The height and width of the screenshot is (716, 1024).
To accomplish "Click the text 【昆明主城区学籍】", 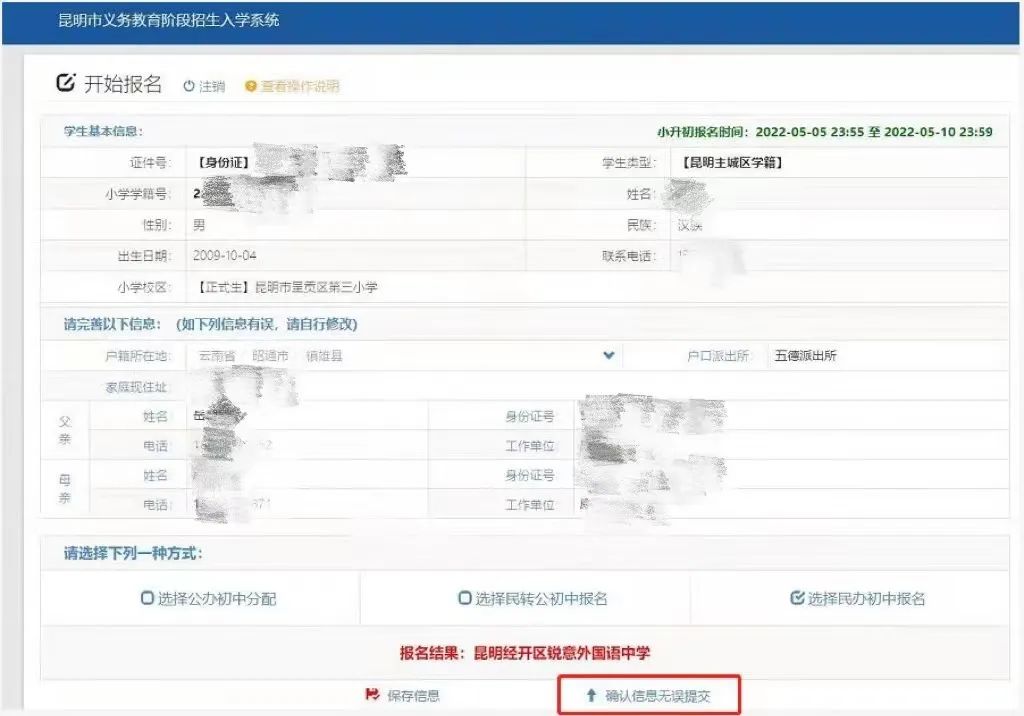I will click(x=731, y=163).
